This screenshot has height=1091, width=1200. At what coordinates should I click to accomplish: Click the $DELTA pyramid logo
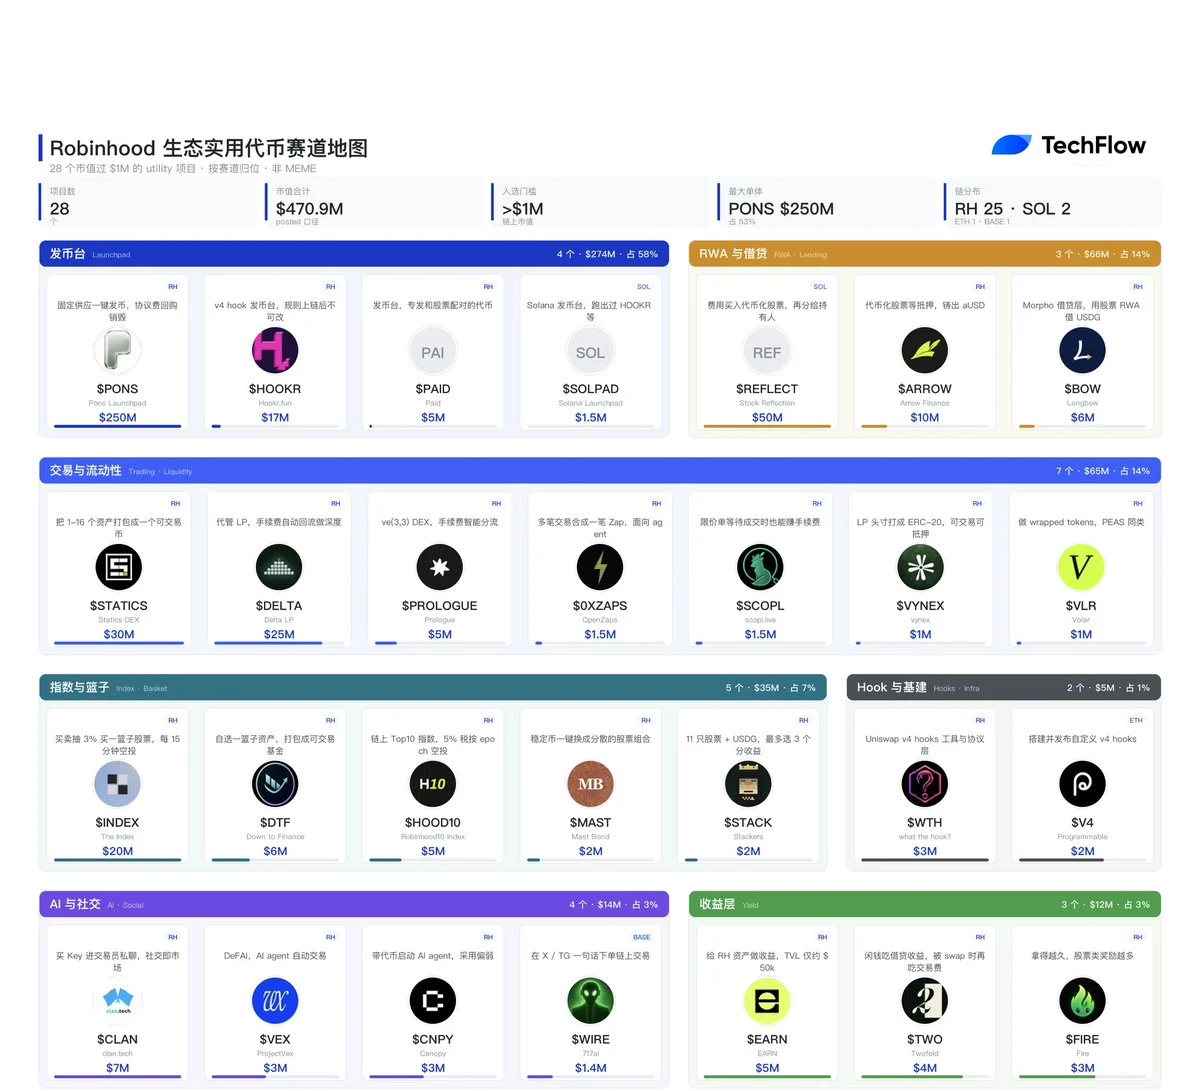[279, 568]
